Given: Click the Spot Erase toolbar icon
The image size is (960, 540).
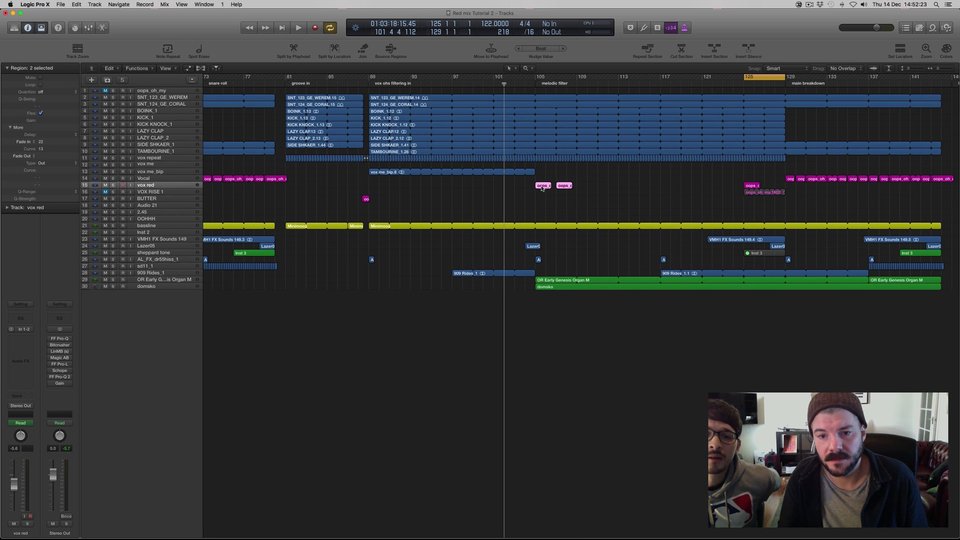Looking at the screenshot, I should pyautogui.click(x=199, y=48).
